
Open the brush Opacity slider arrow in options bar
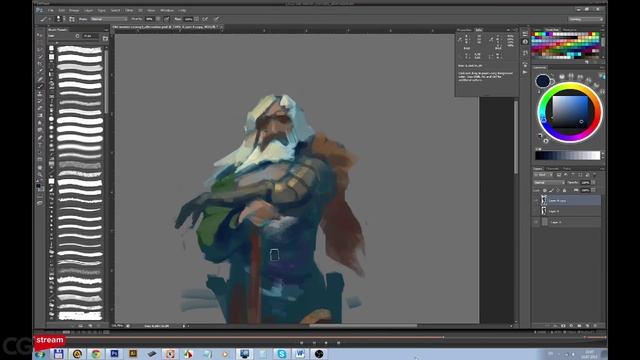pos(158,19)
